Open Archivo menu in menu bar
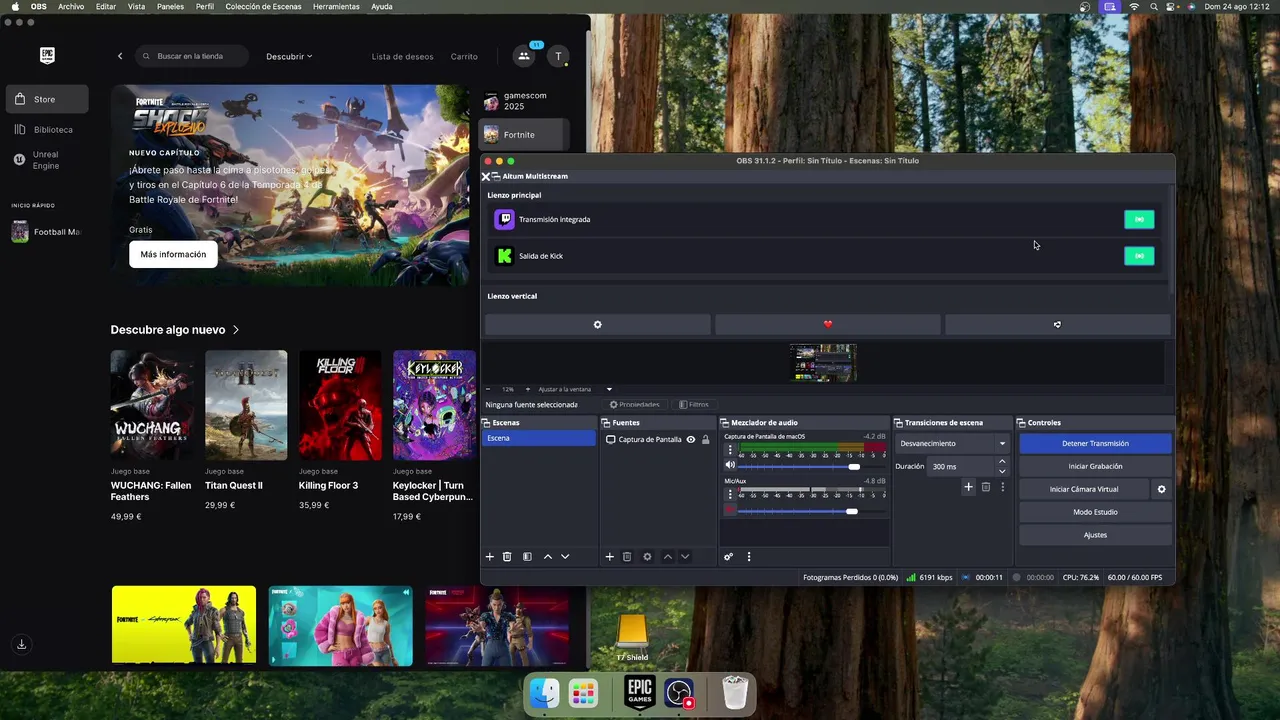The height and width of the screenshot is (720, 1280). click(71, 6)
